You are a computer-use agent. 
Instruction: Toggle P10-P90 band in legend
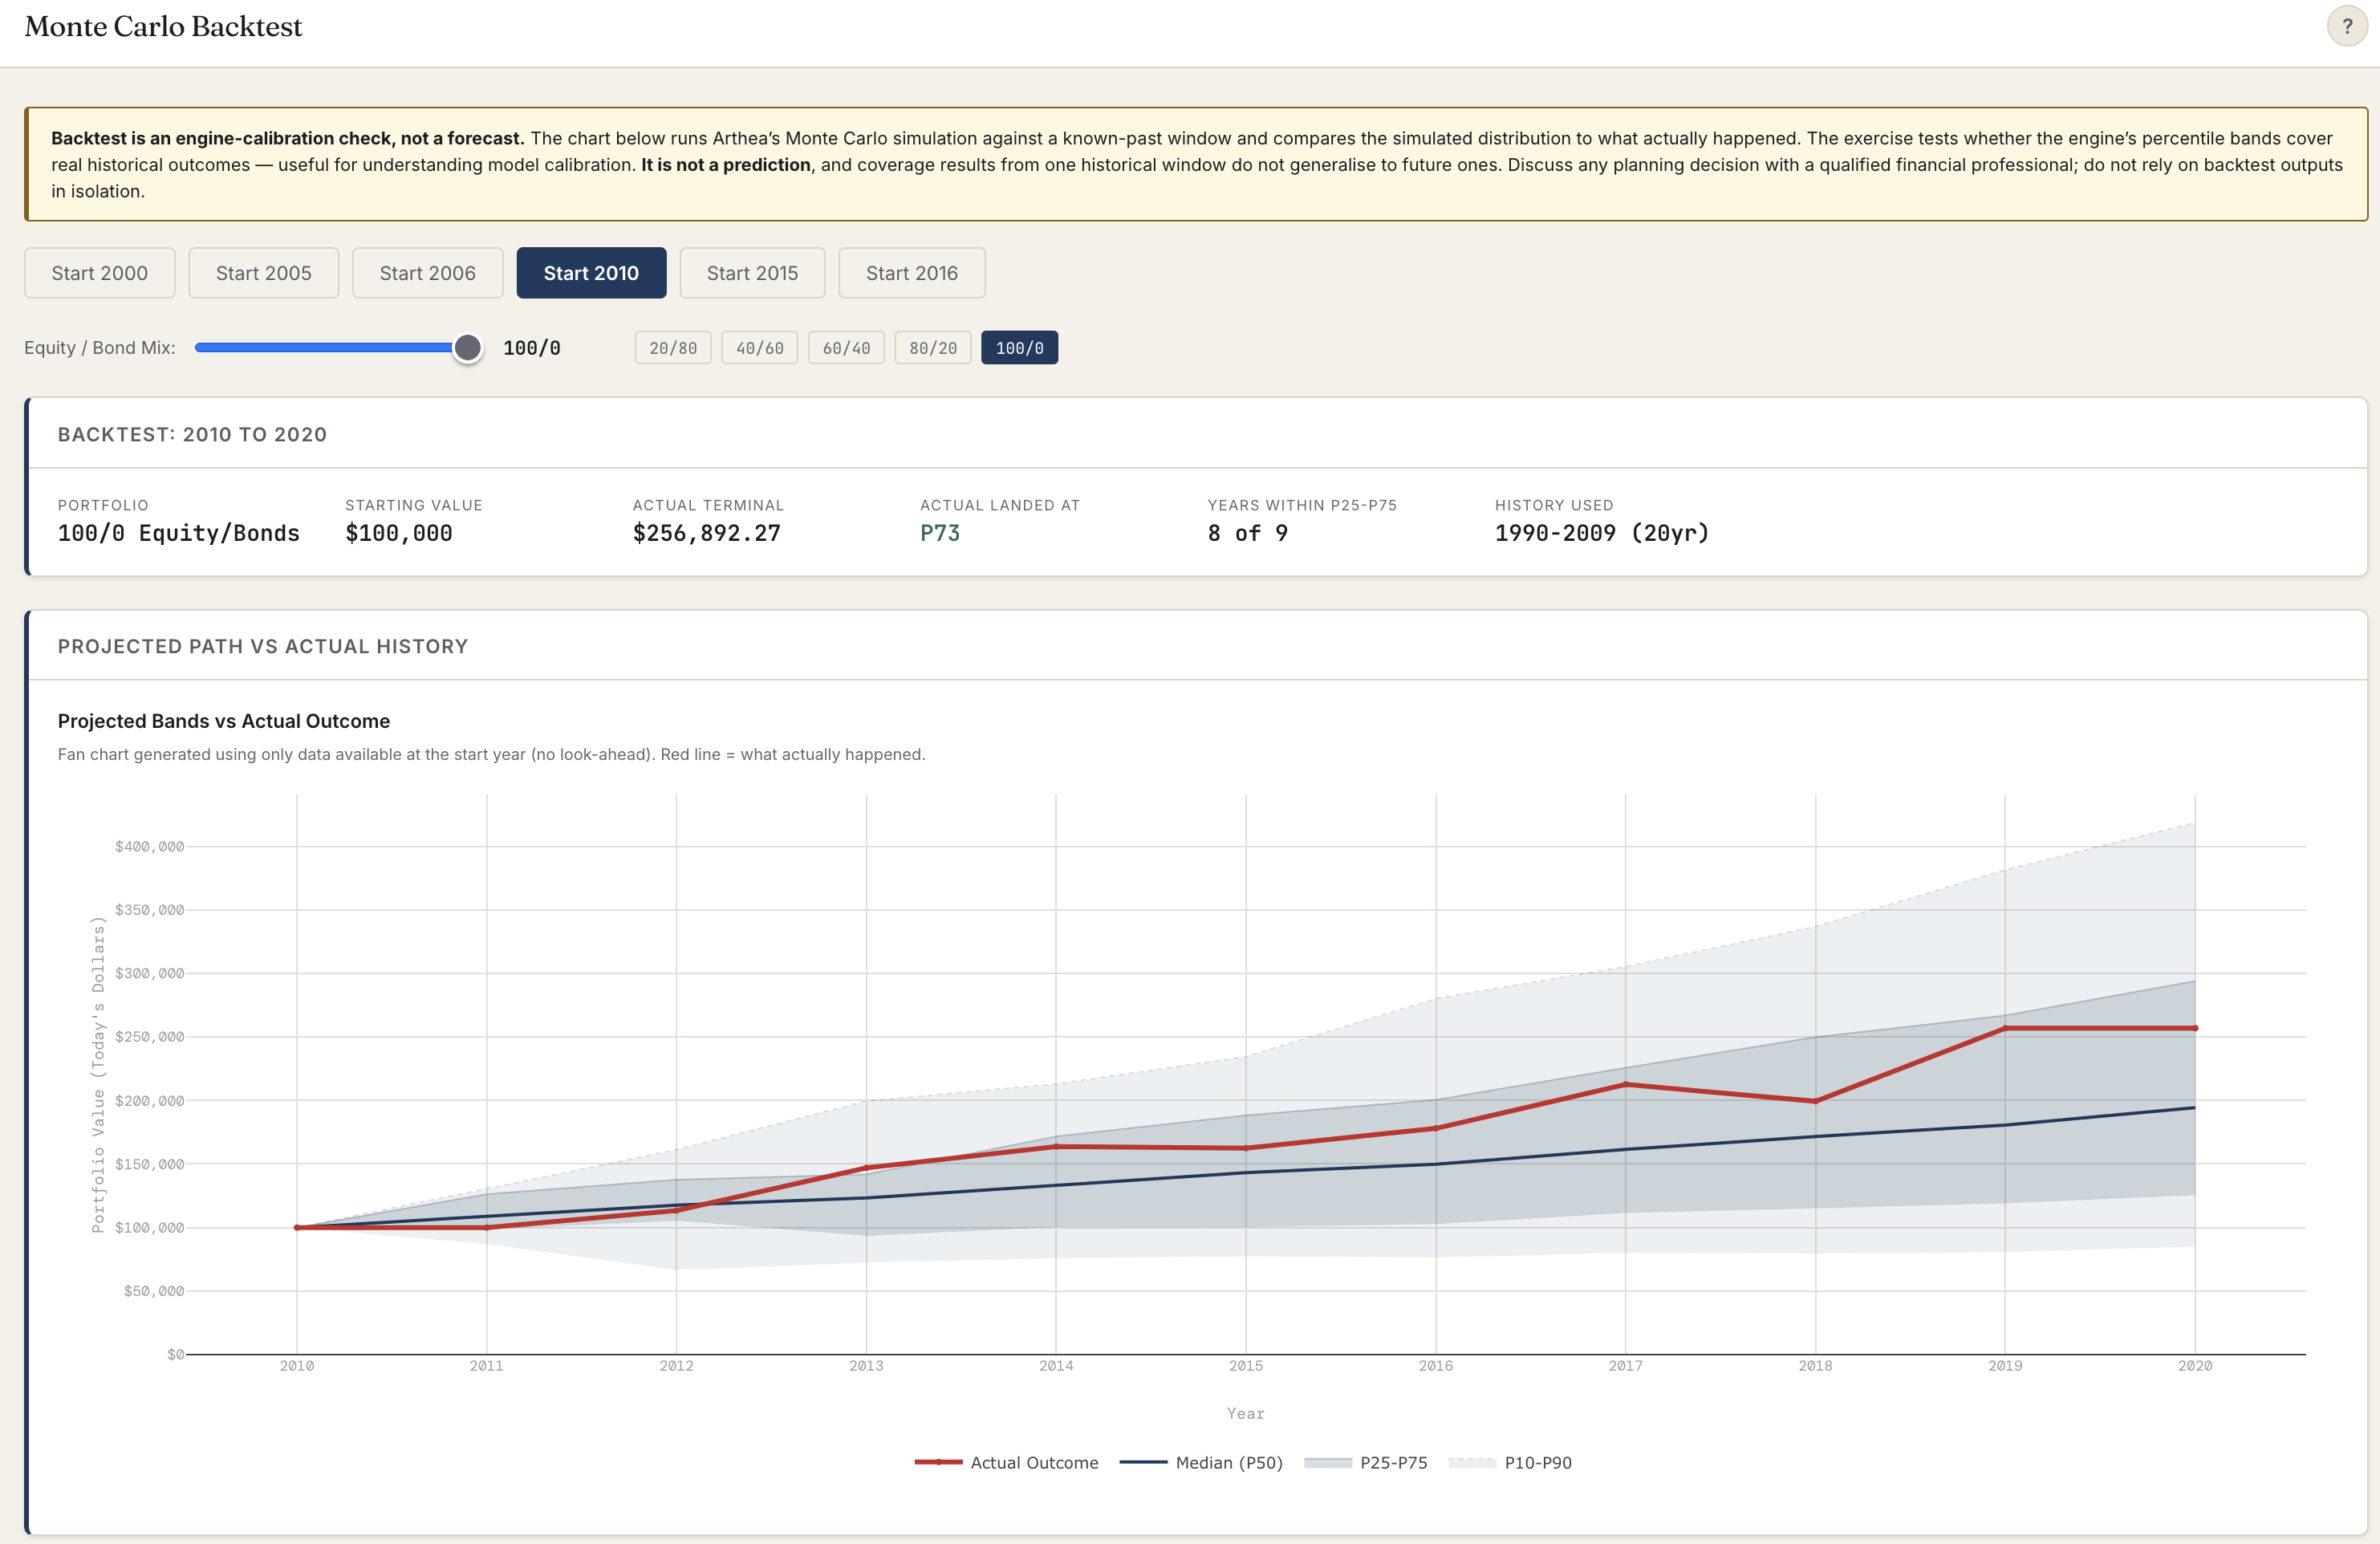click(x=1510, y=1462)
